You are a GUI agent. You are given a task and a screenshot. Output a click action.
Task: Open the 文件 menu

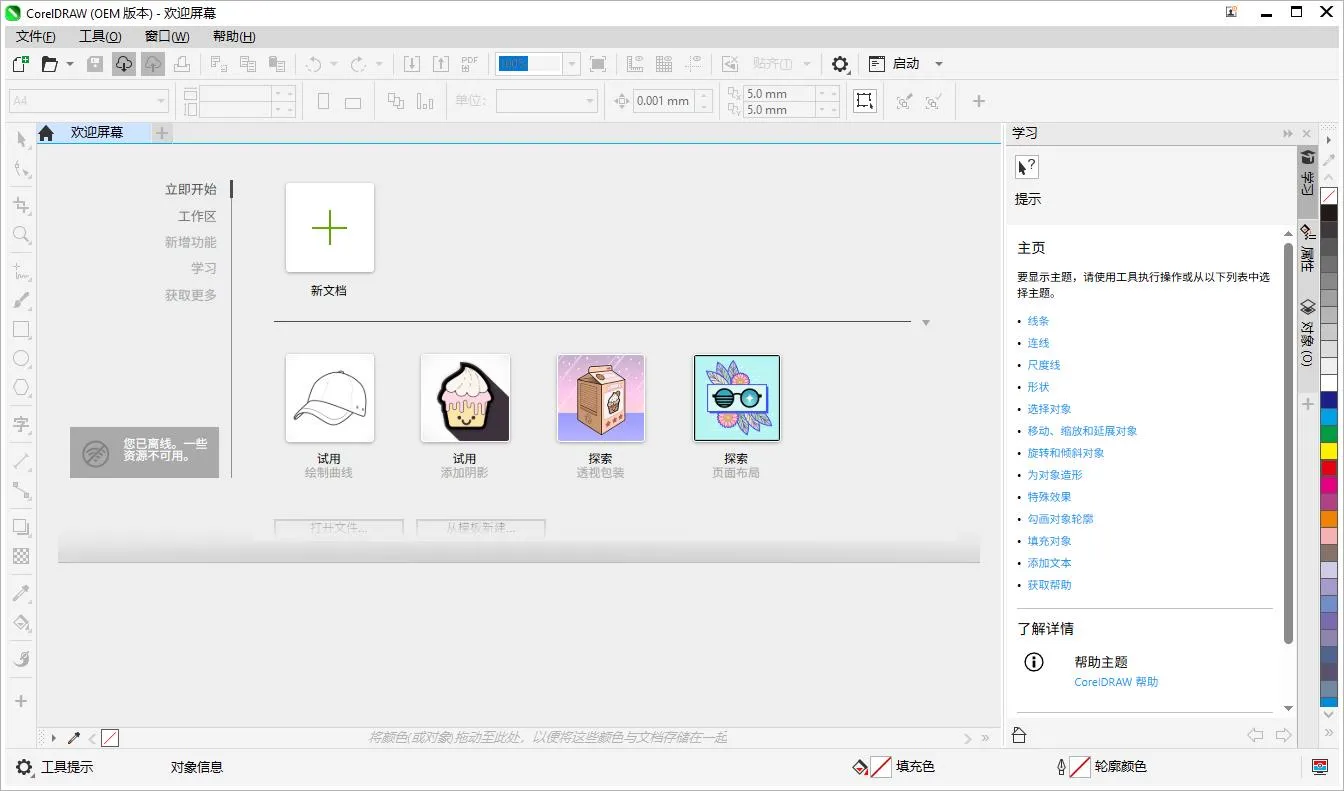[x=36, y=37]
